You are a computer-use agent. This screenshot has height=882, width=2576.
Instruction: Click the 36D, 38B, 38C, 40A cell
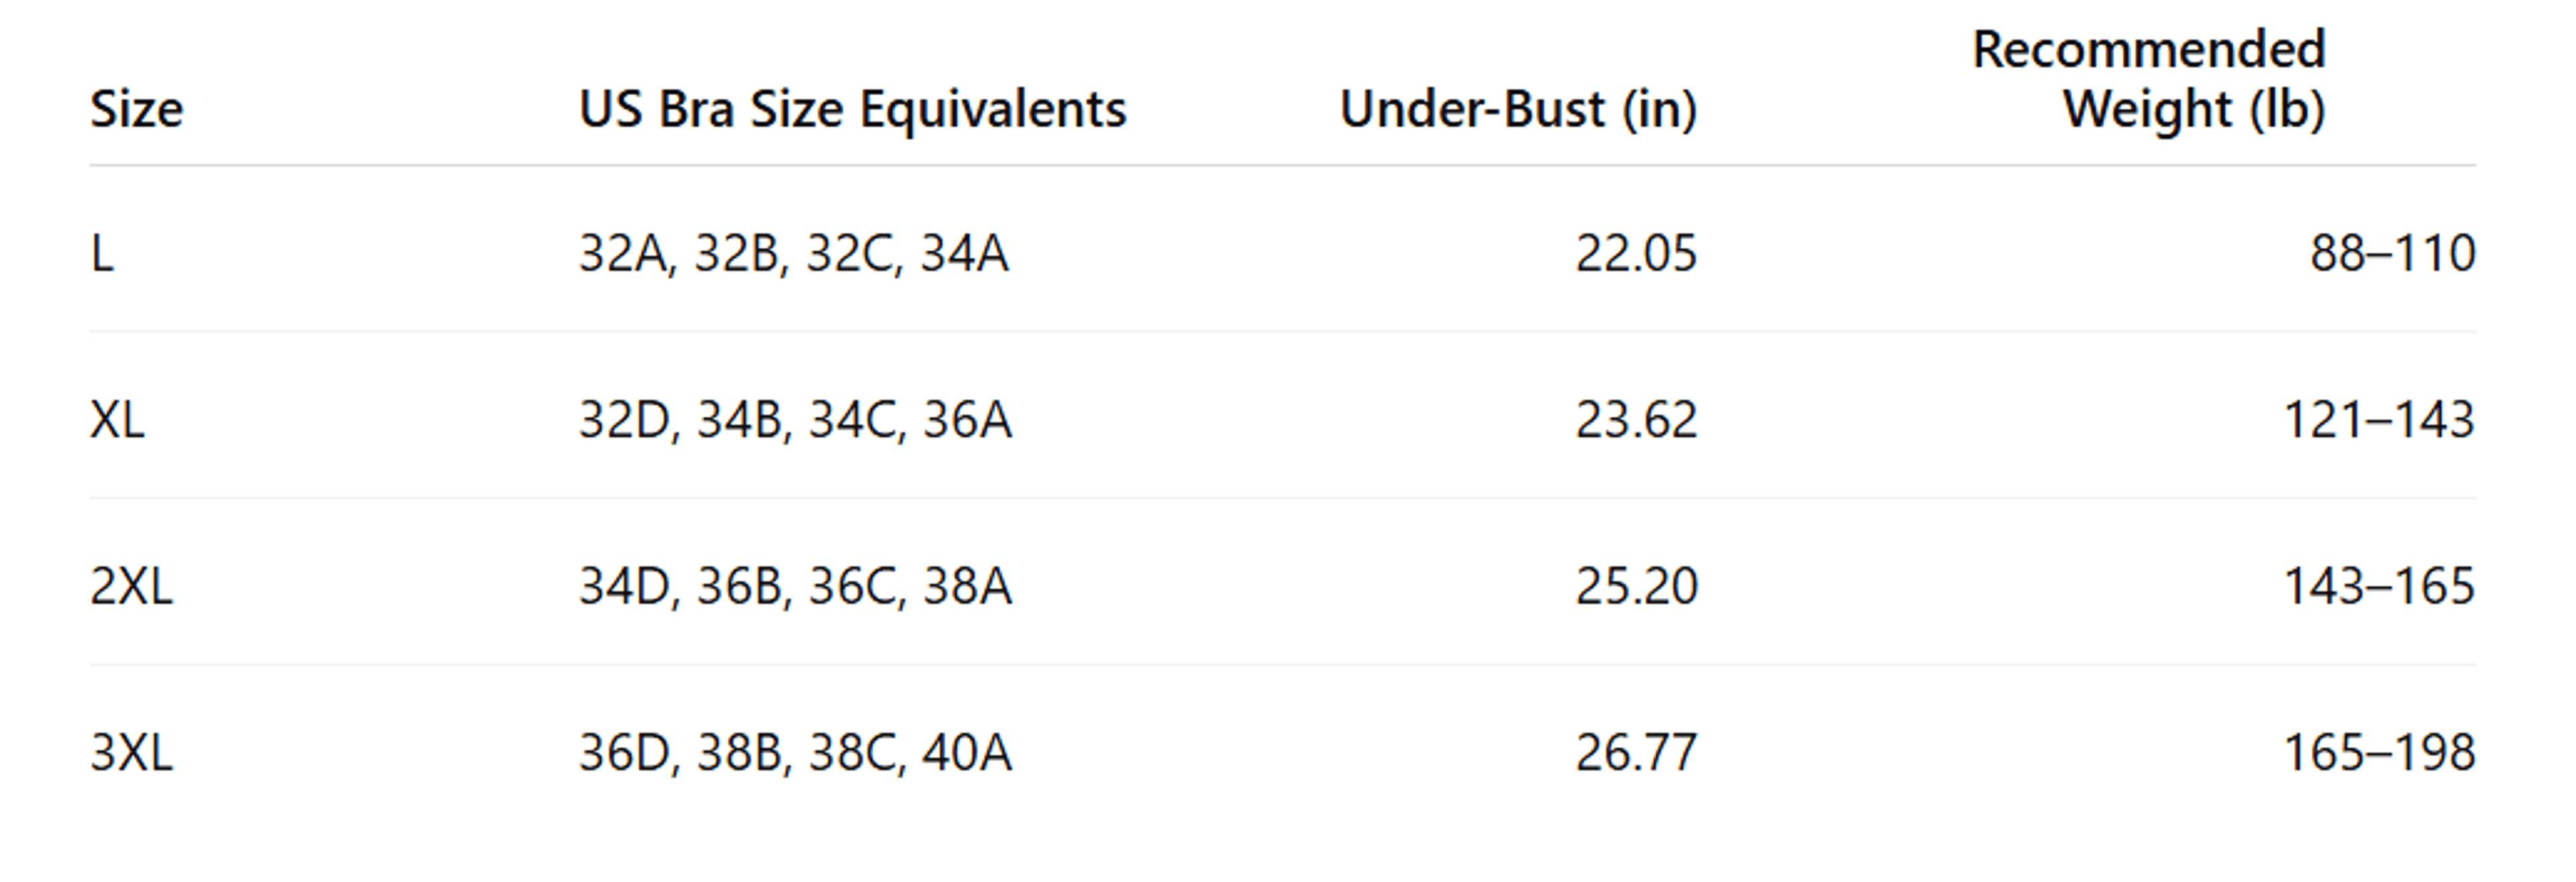[796, 752]
